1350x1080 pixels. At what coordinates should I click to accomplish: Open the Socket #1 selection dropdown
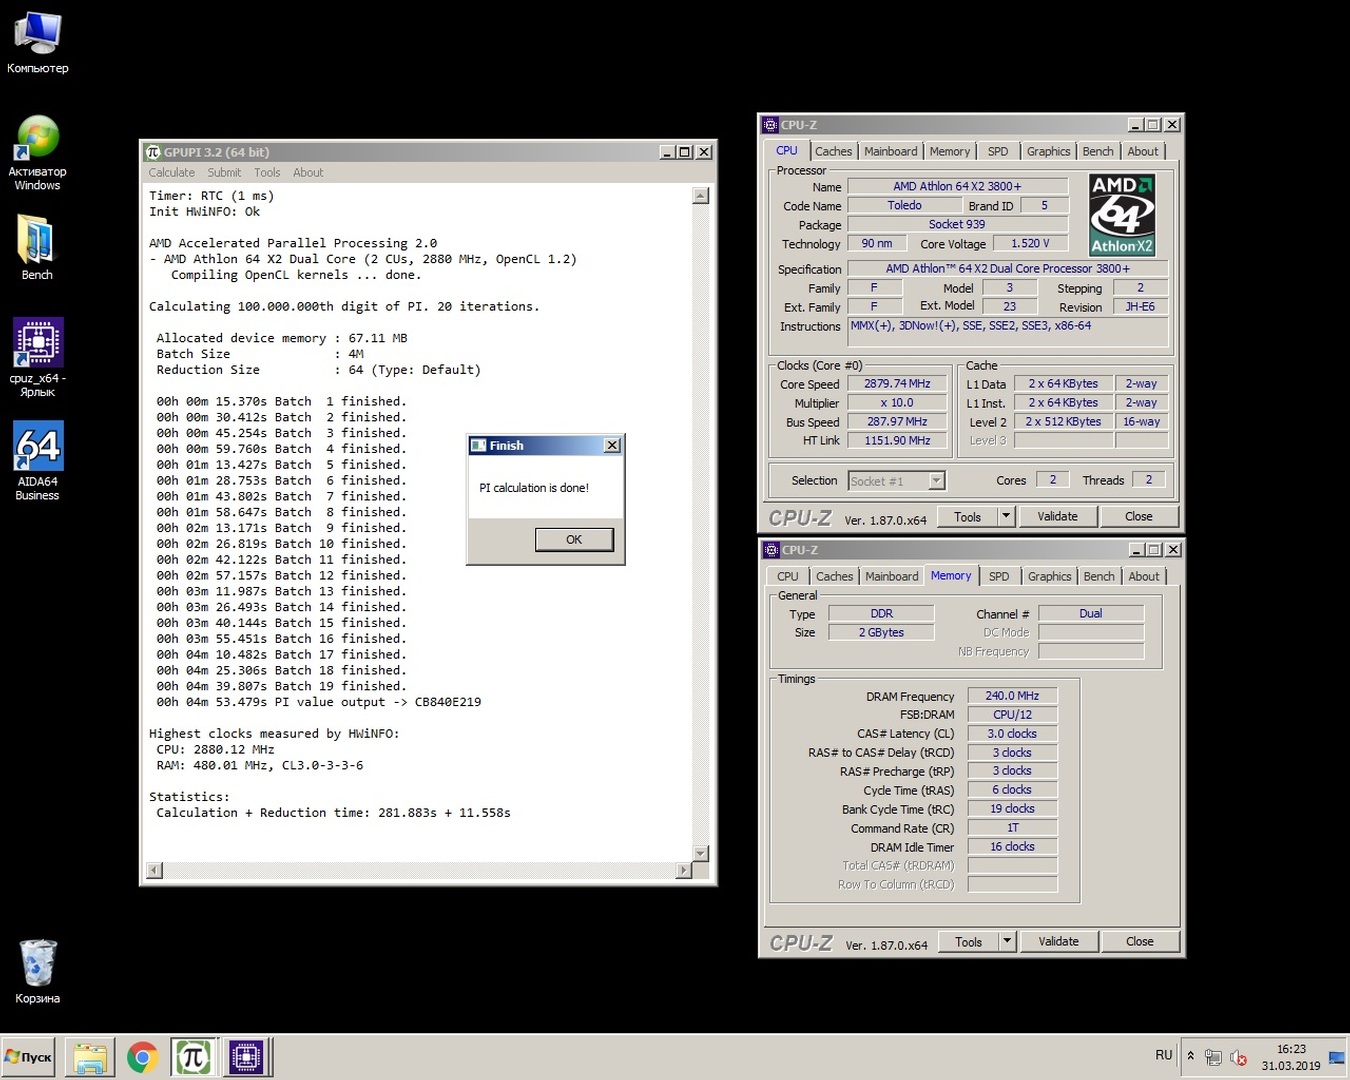[896, 481]
